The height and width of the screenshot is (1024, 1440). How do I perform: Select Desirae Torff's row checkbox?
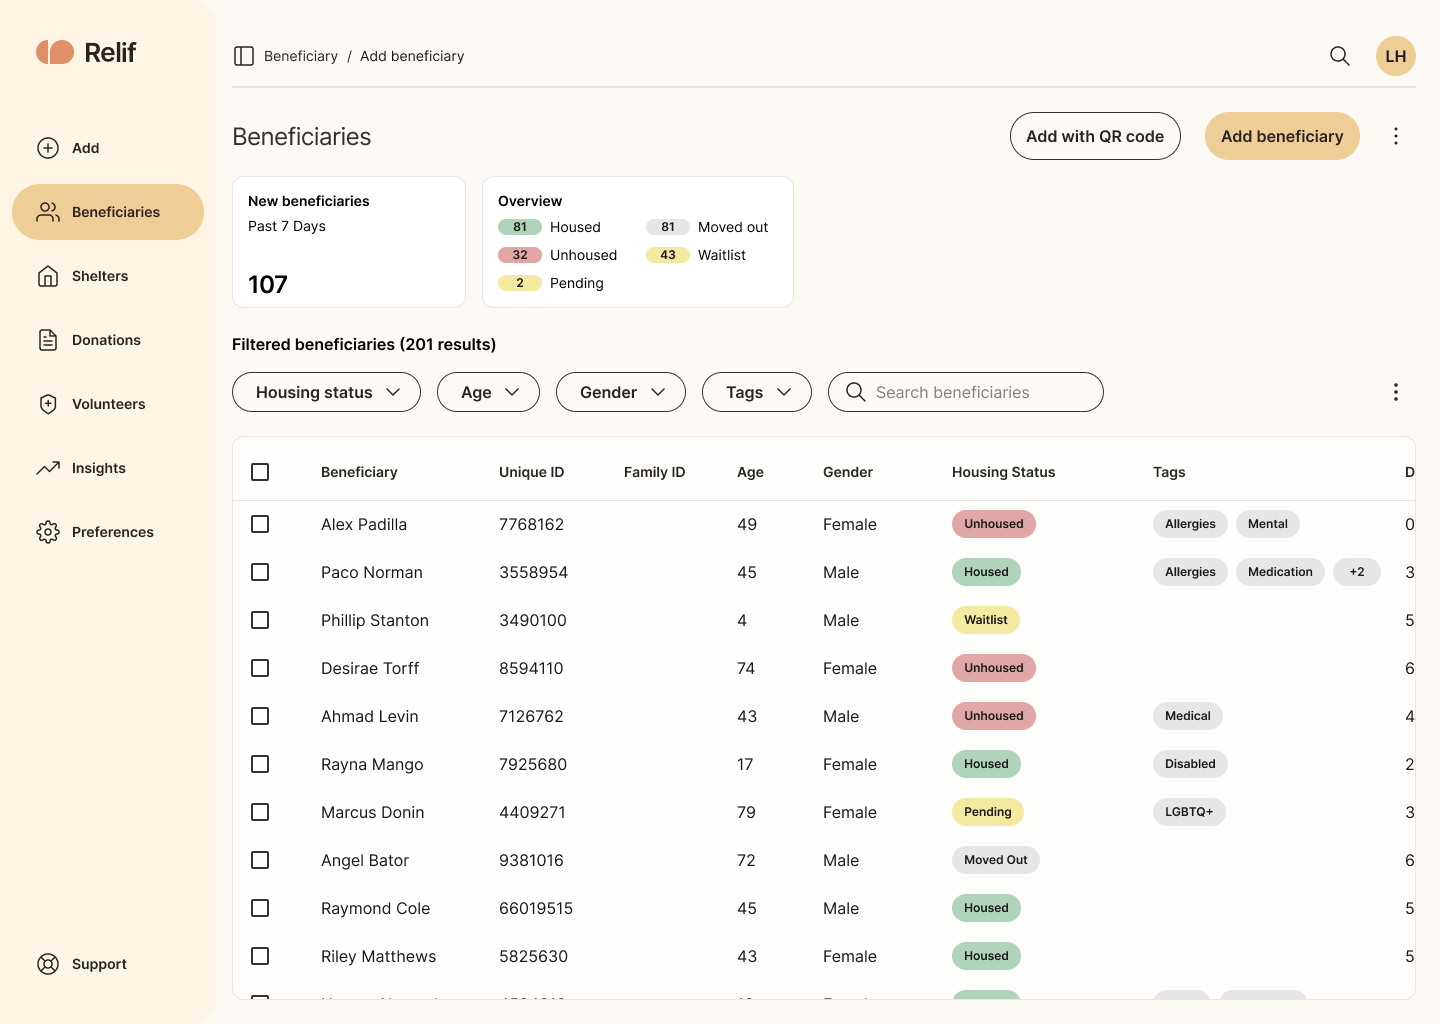260,668
